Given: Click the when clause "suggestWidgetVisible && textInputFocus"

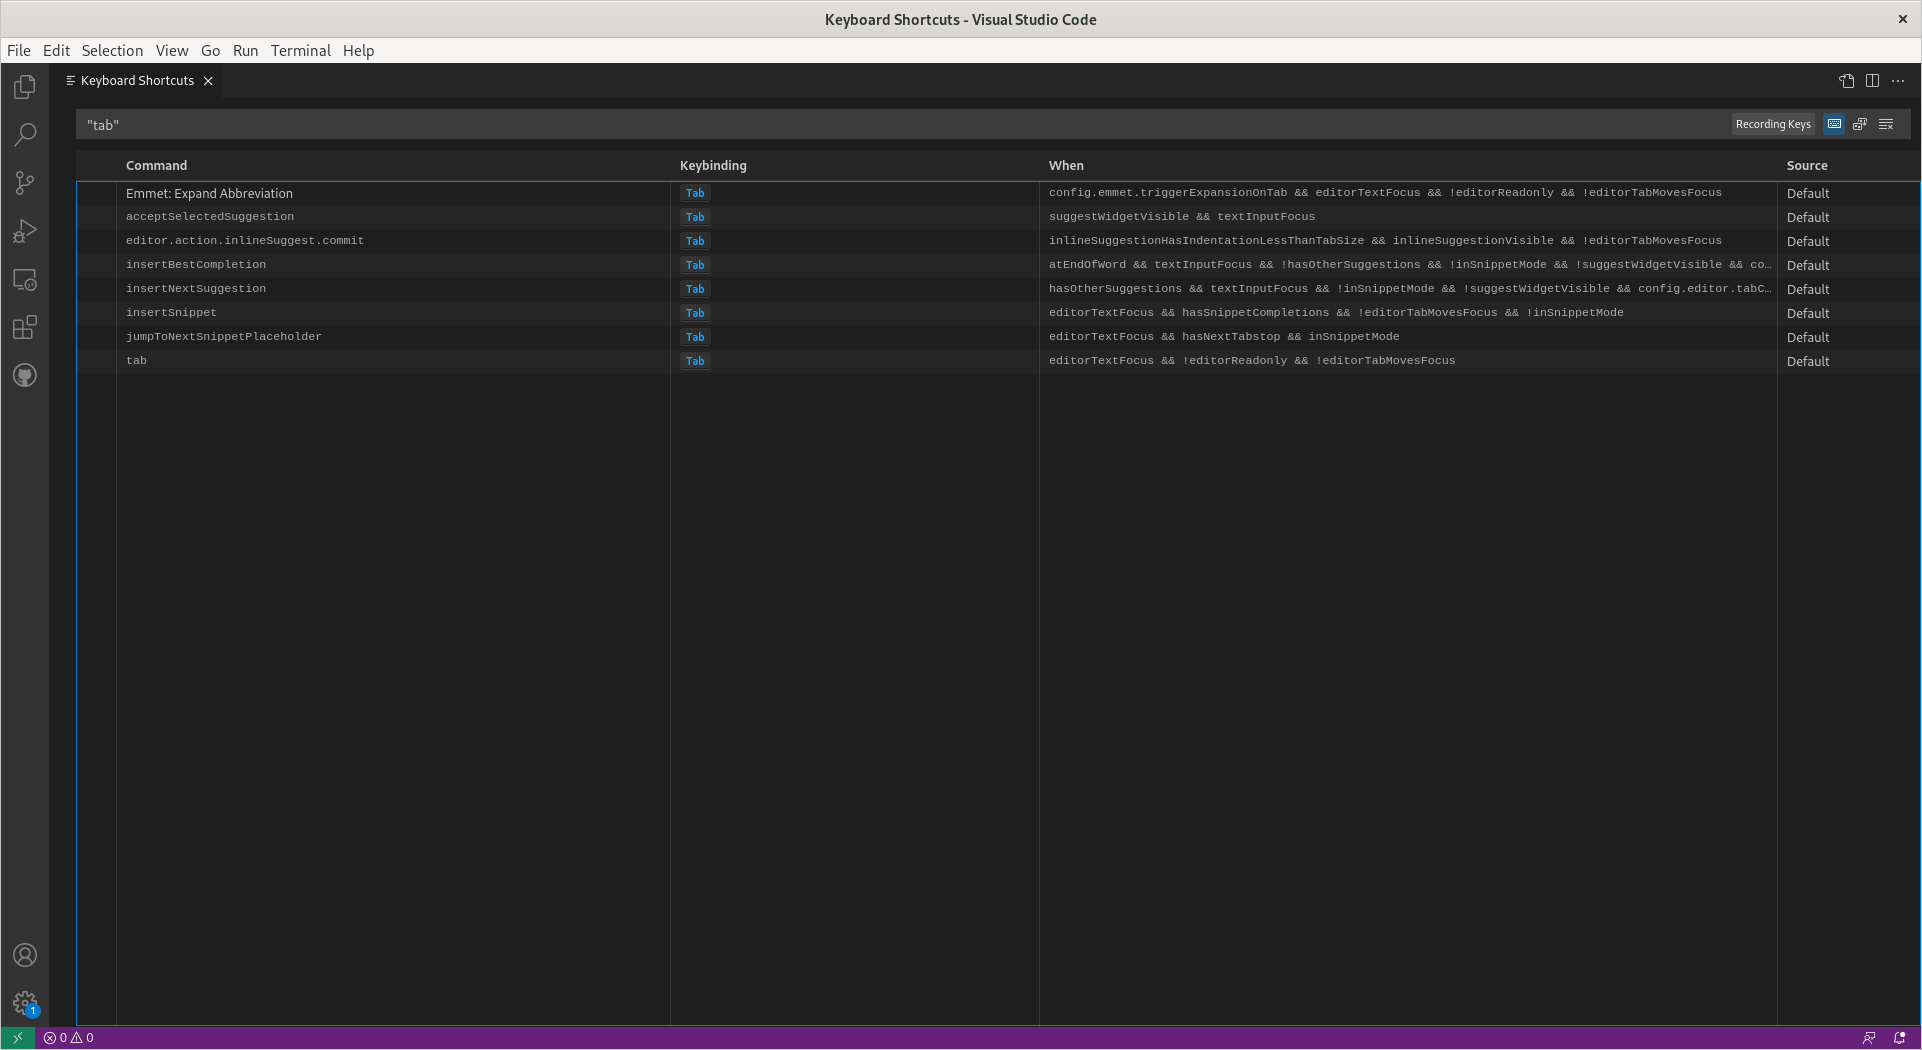Looking at the screenshot, I should pyautogui.click(x=1182, y=217).
